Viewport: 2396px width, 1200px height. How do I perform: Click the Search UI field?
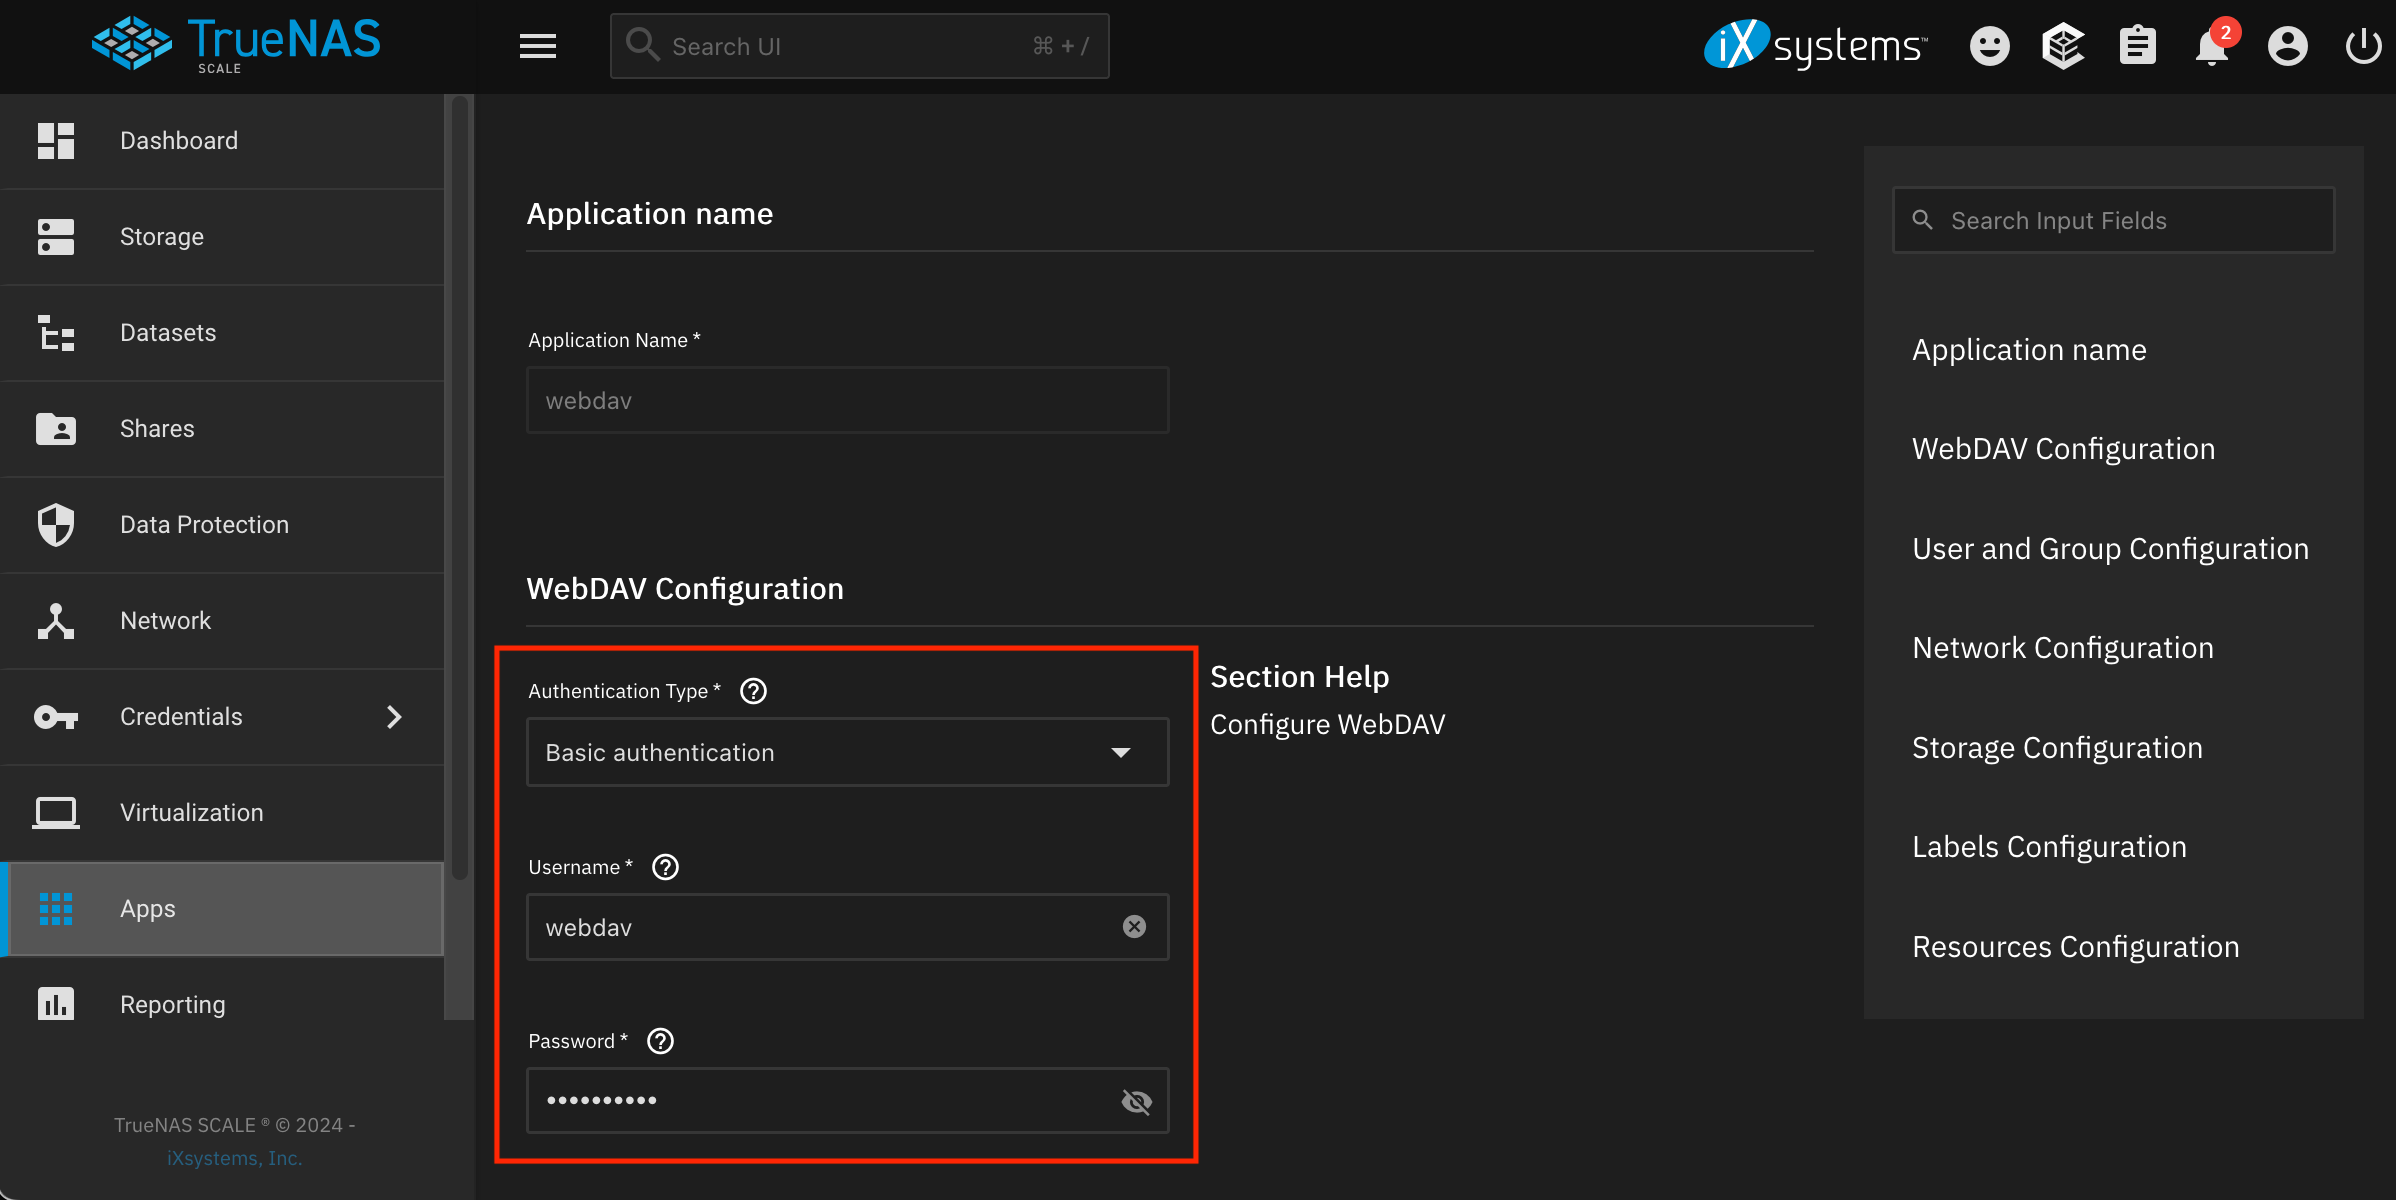859,46
